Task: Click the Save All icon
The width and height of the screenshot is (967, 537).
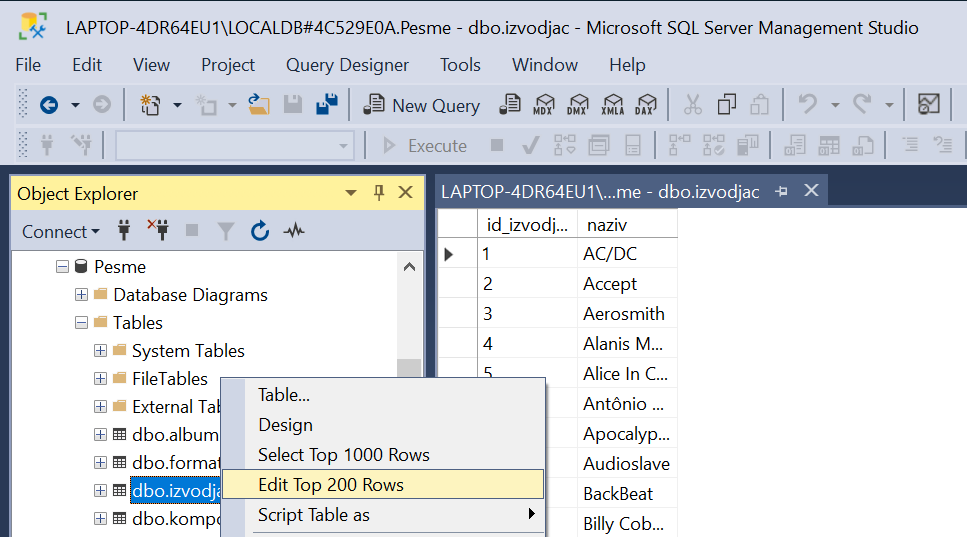Action: [327, 105]
